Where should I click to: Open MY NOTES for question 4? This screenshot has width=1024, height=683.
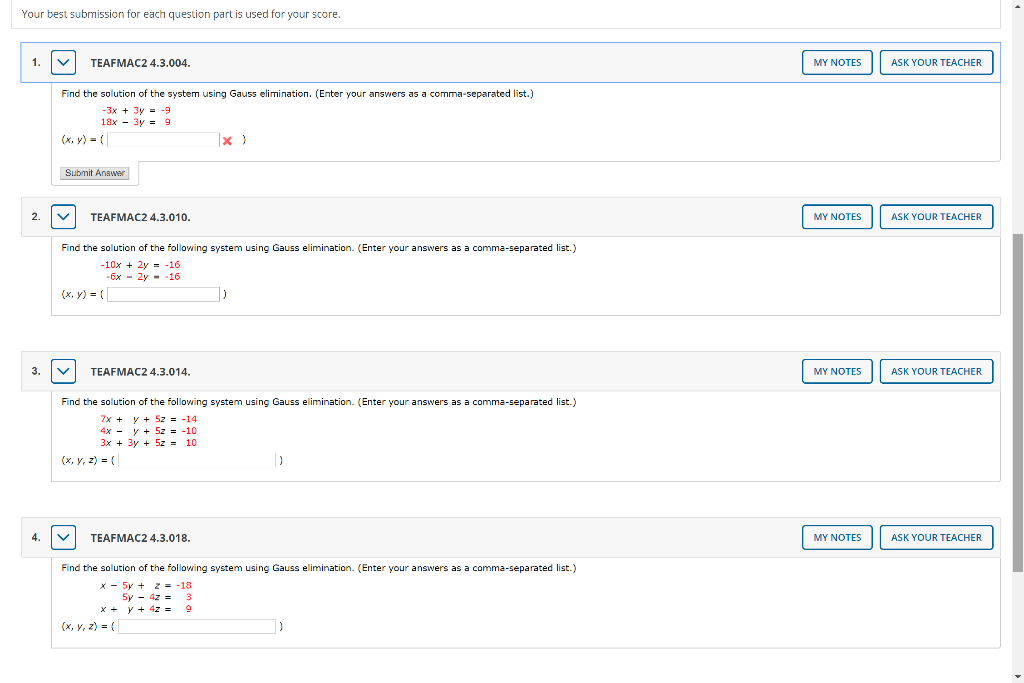click(837, 537)
